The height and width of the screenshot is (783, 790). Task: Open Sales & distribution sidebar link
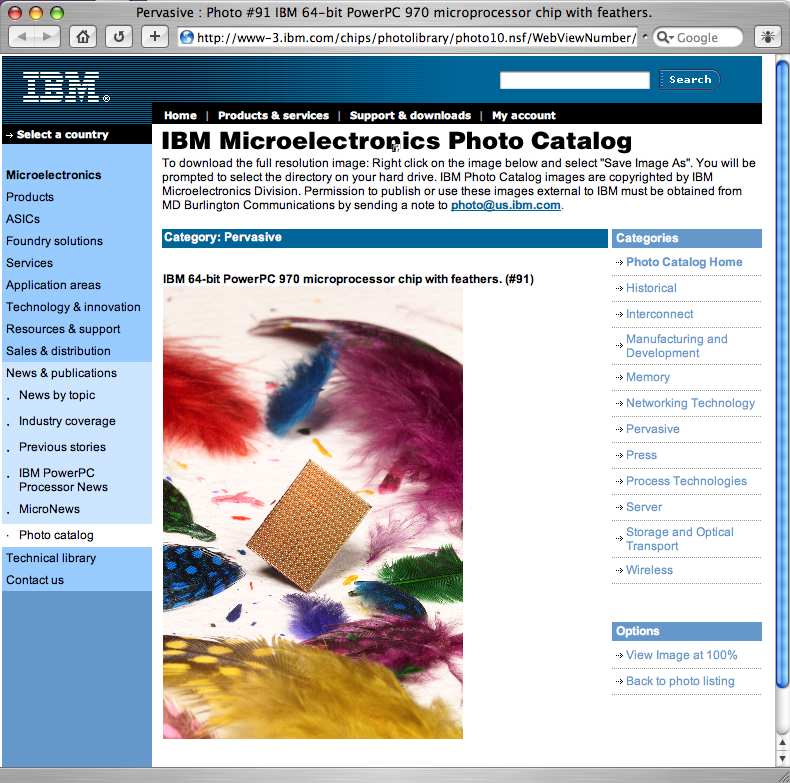pyautogui.click(x=58, y=351)
